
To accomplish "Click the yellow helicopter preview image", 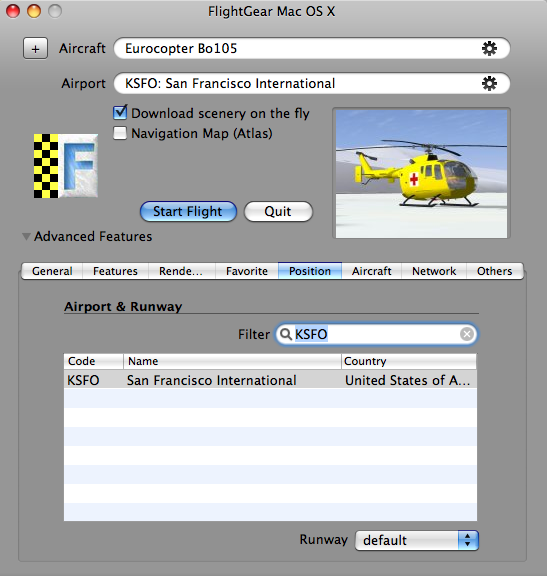I will click(421, 173).
